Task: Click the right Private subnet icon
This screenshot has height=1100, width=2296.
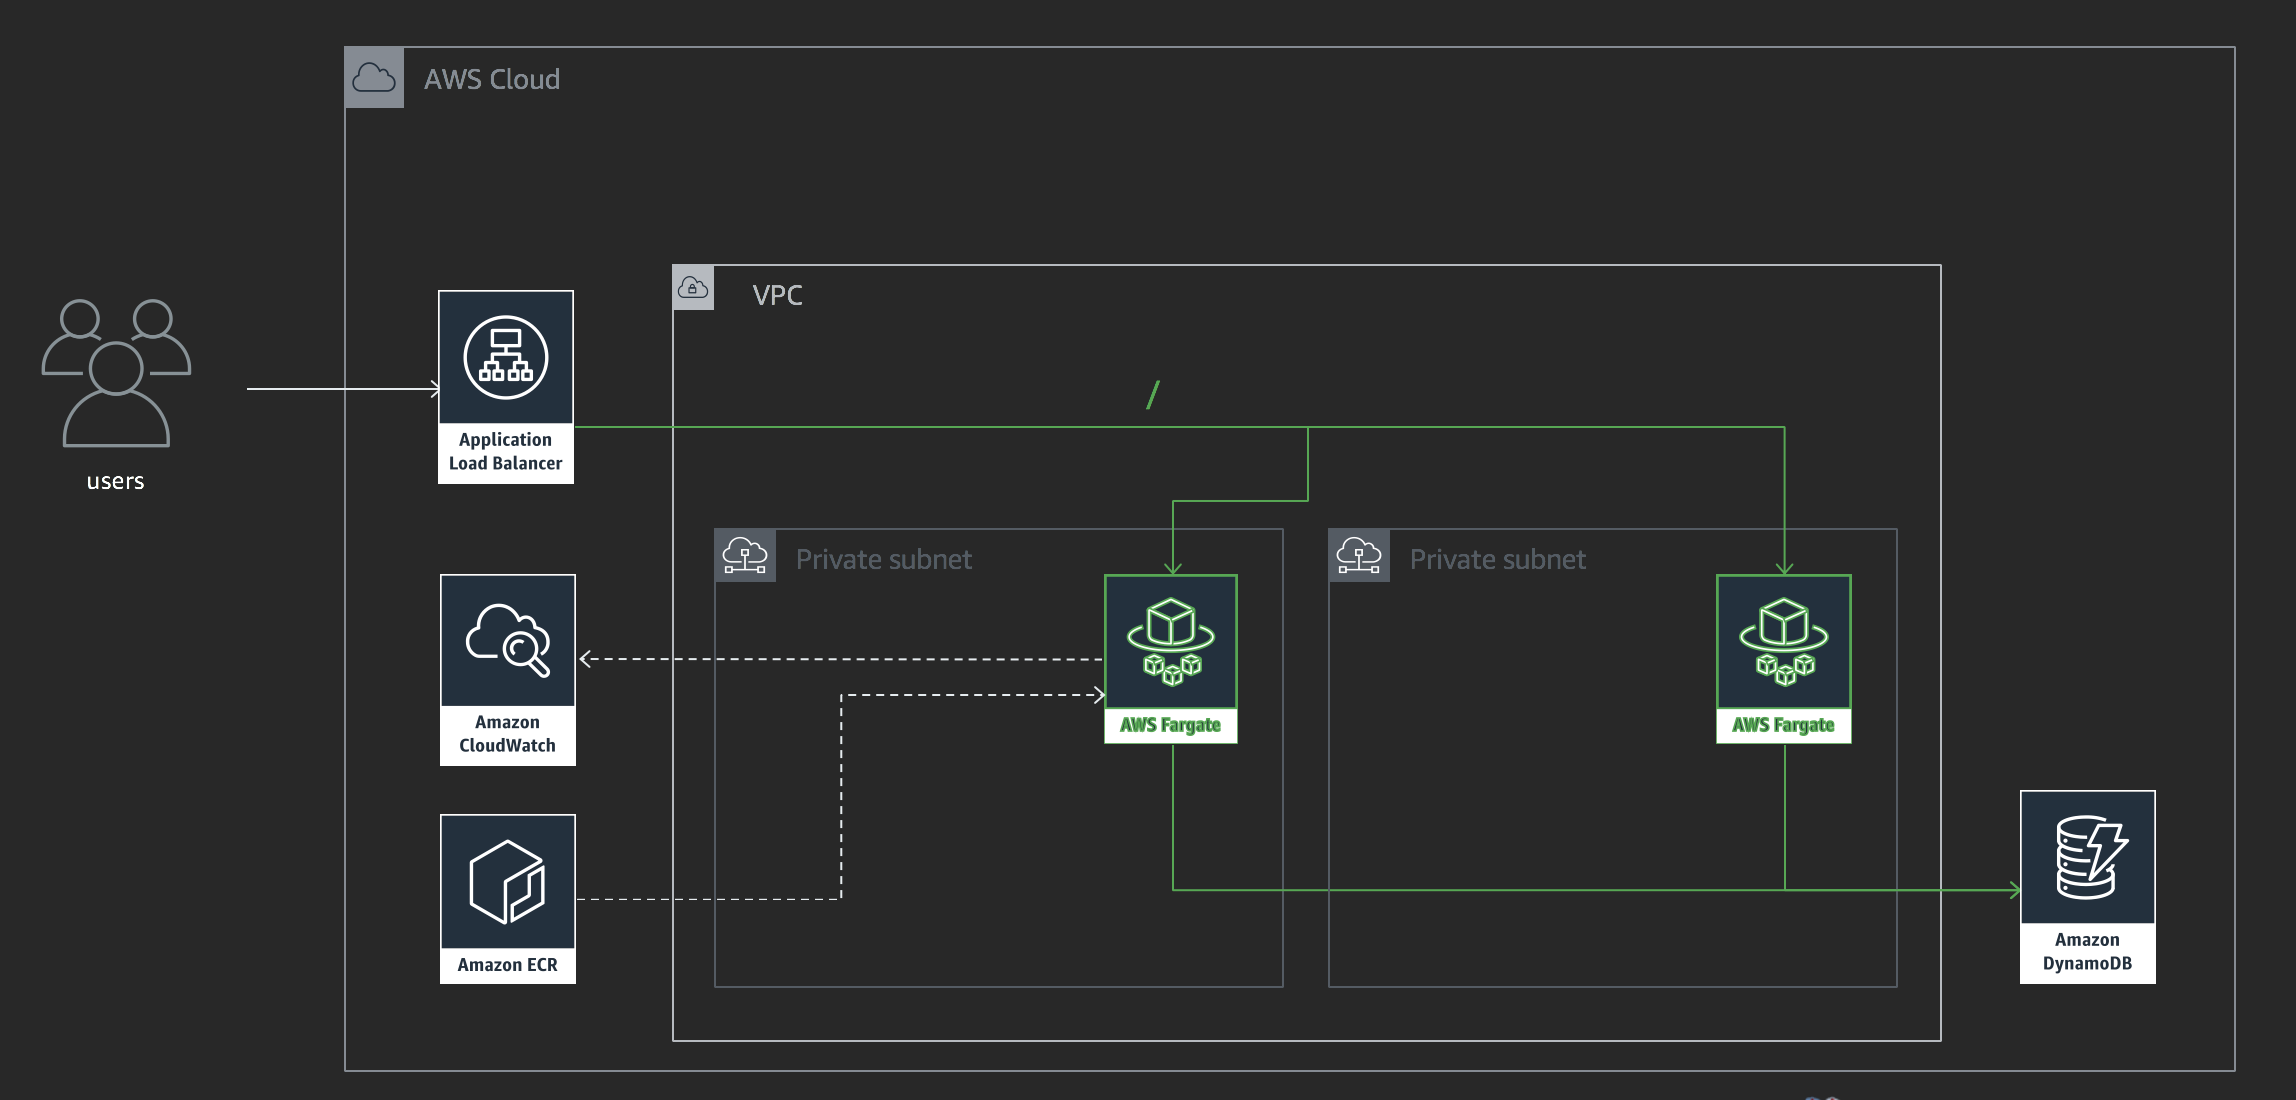Action: (x=1359, y=555)
